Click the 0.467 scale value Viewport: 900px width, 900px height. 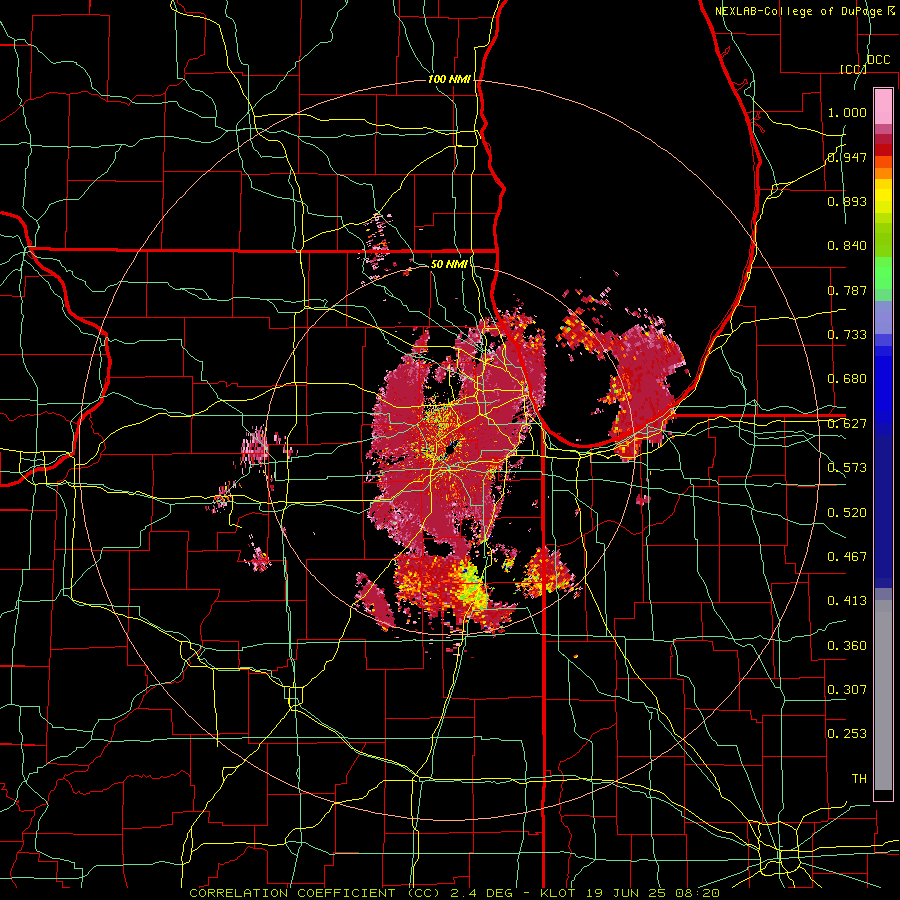[x=847, y=557]
